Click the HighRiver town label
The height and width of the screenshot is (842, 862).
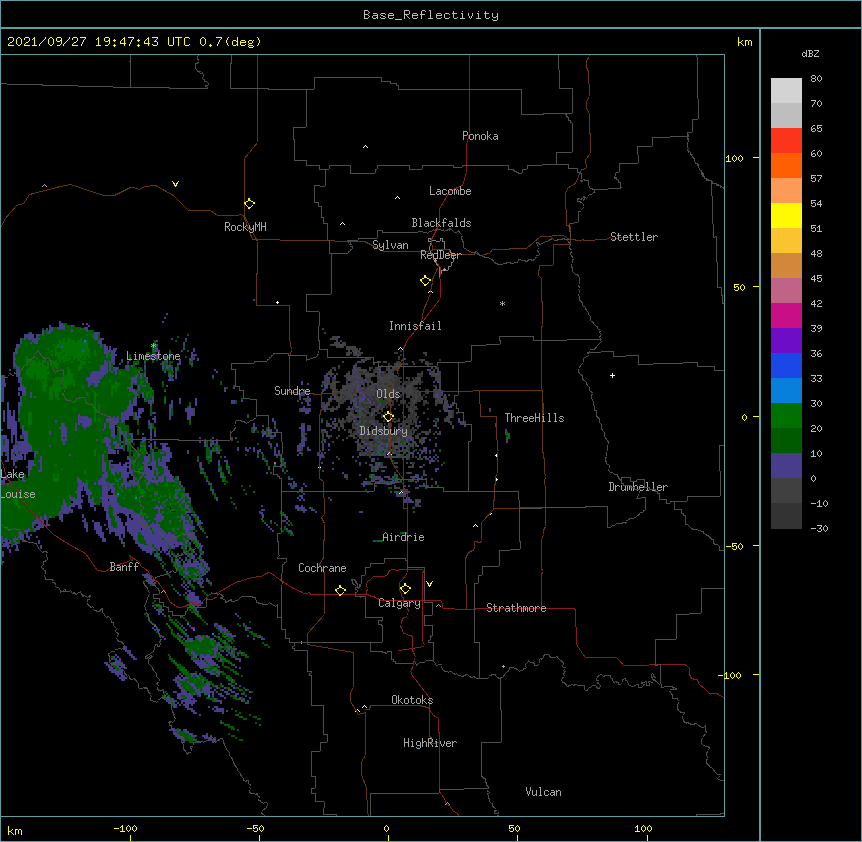[x=430, y=743]
